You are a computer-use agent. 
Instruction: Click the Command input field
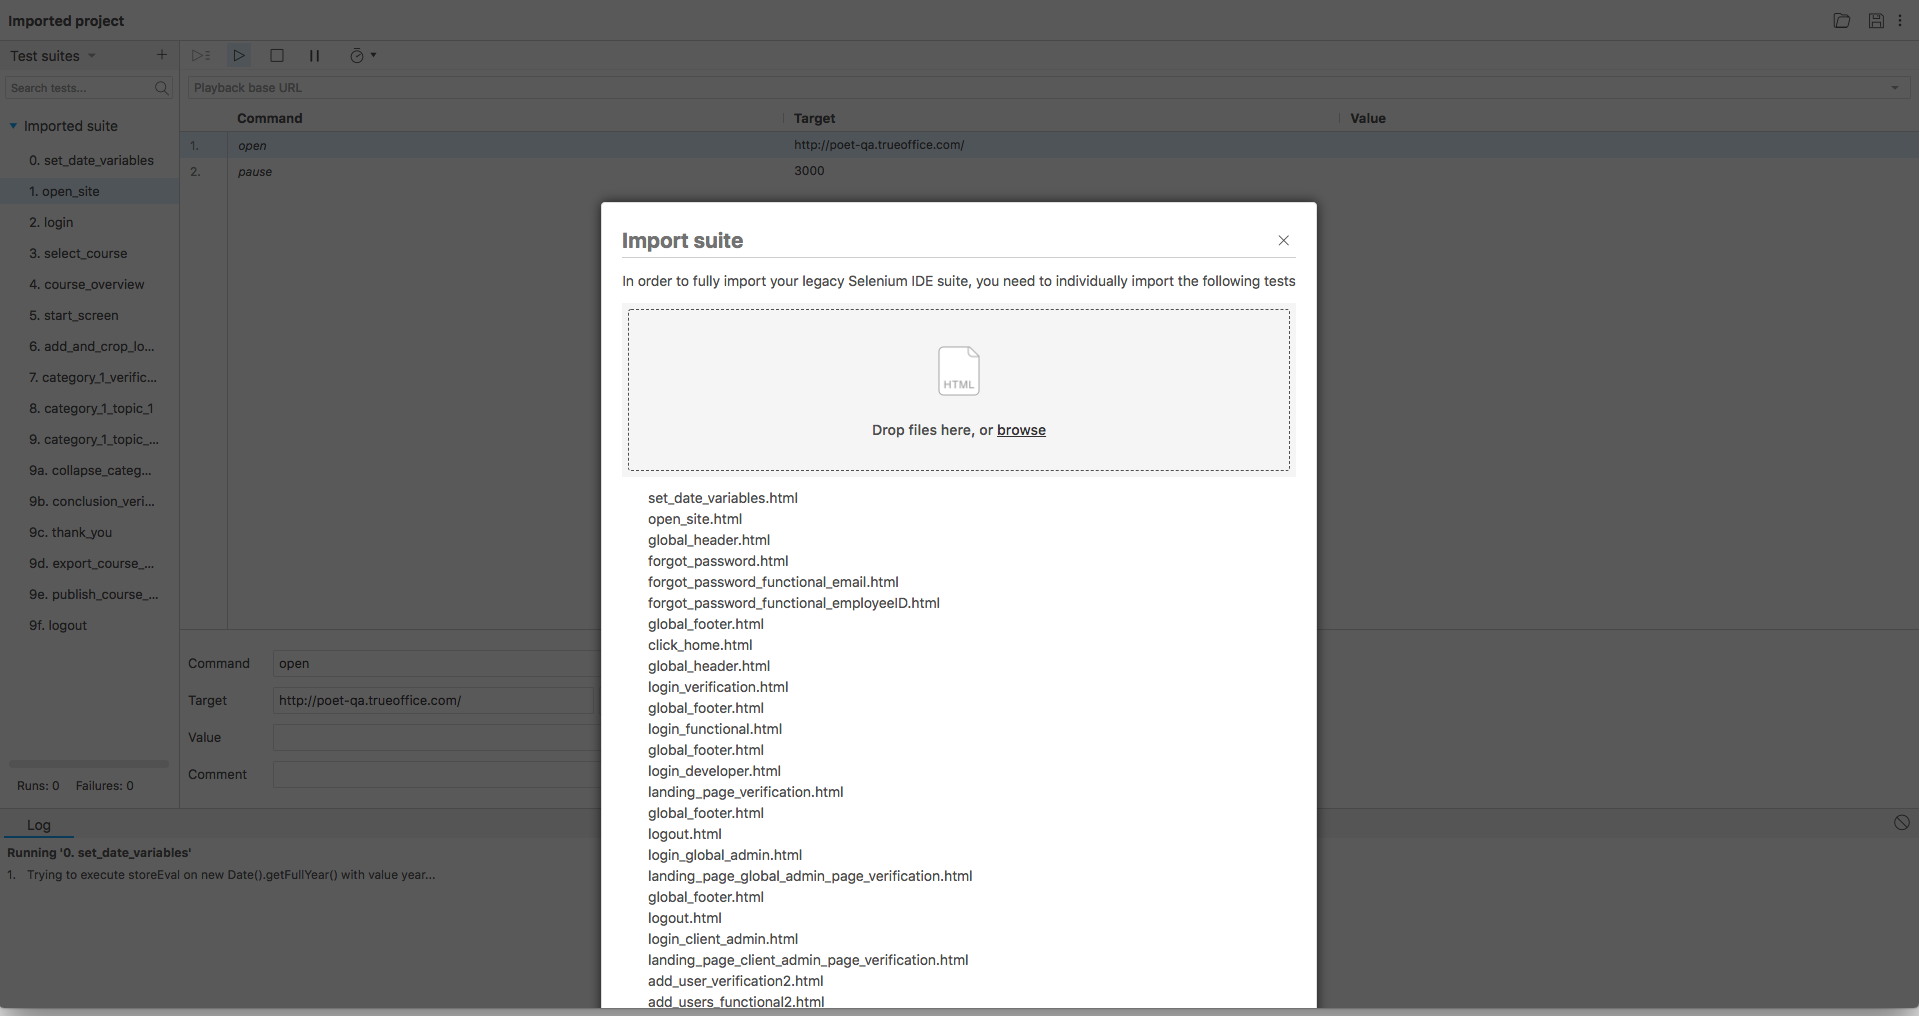pyautogui.click(x=436, y=663)
